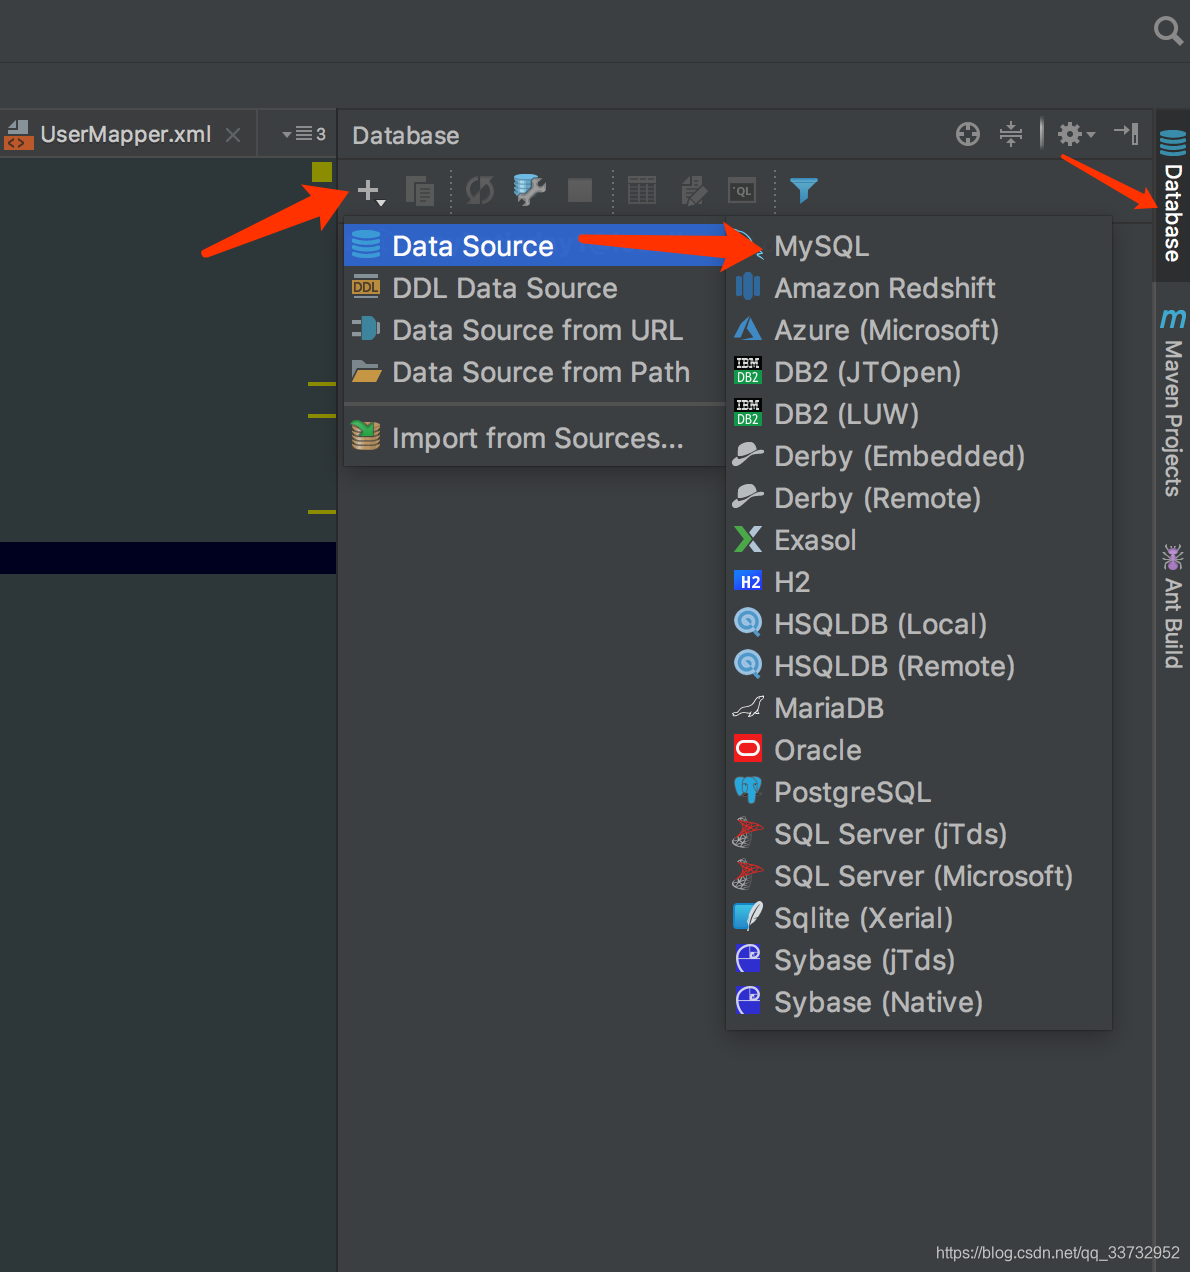Open the add-source plus dropdown
Image resolution: width=1190 pixels, height=1272 pixels.
pos(369,191)
